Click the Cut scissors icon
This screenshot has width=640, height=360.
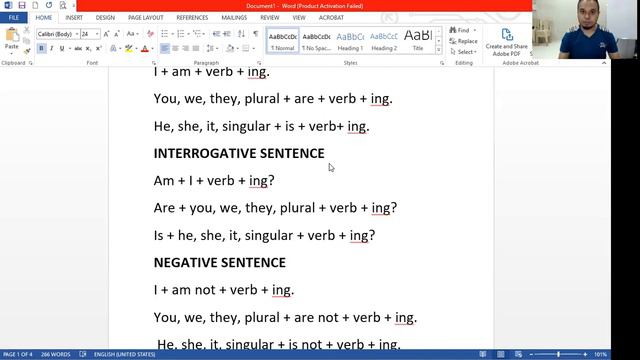(27, 30)
